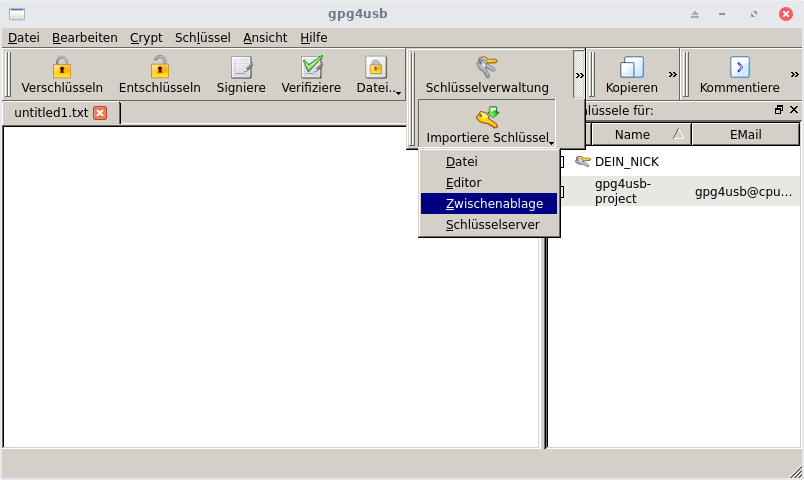Tick the checkbox for DEIN_NICK key
The height and width of the screenshot is (480, 804).
pos(561,162)
